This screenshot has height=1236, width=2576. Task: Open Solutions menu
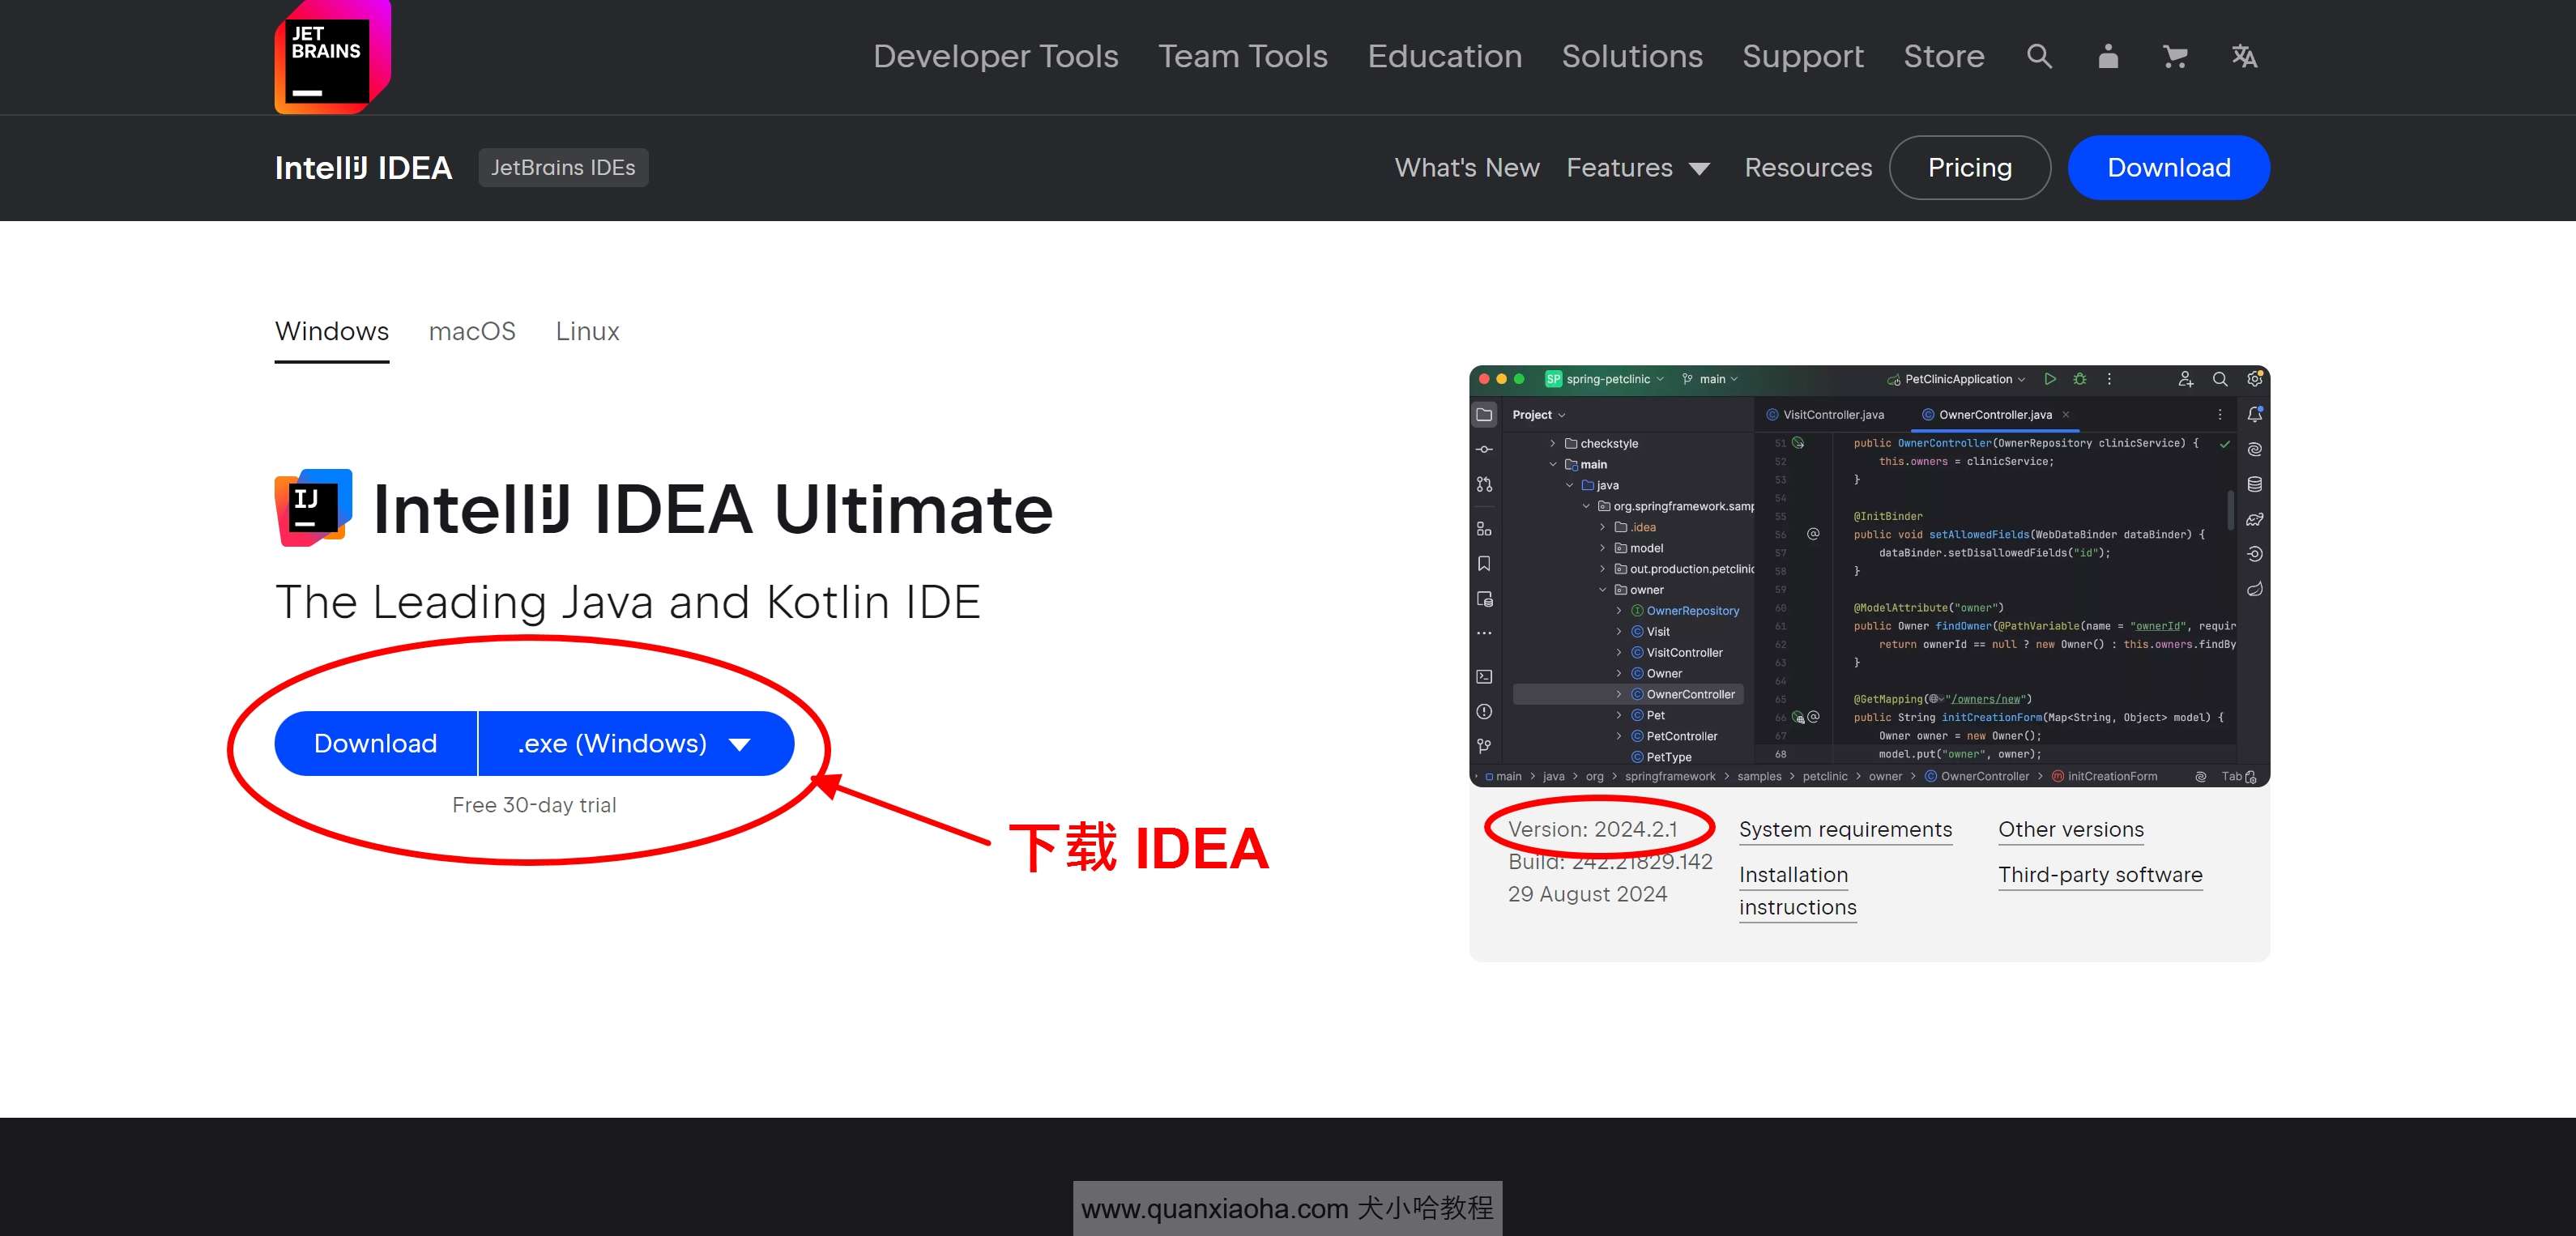[1632, 56]
